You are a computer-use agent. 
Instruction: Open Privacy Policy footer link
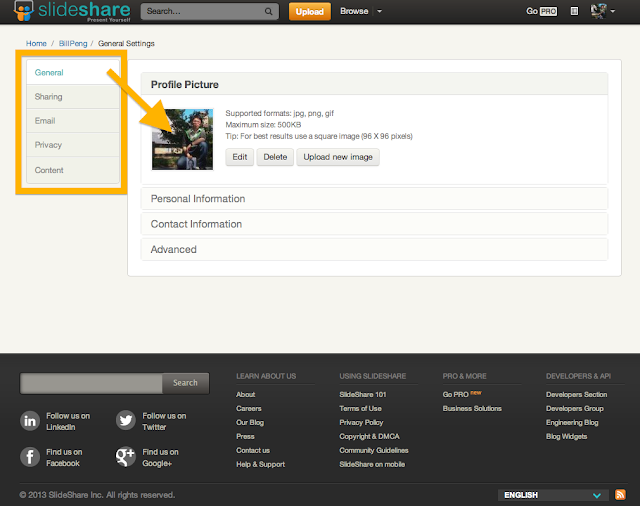(x=361, y=422)
